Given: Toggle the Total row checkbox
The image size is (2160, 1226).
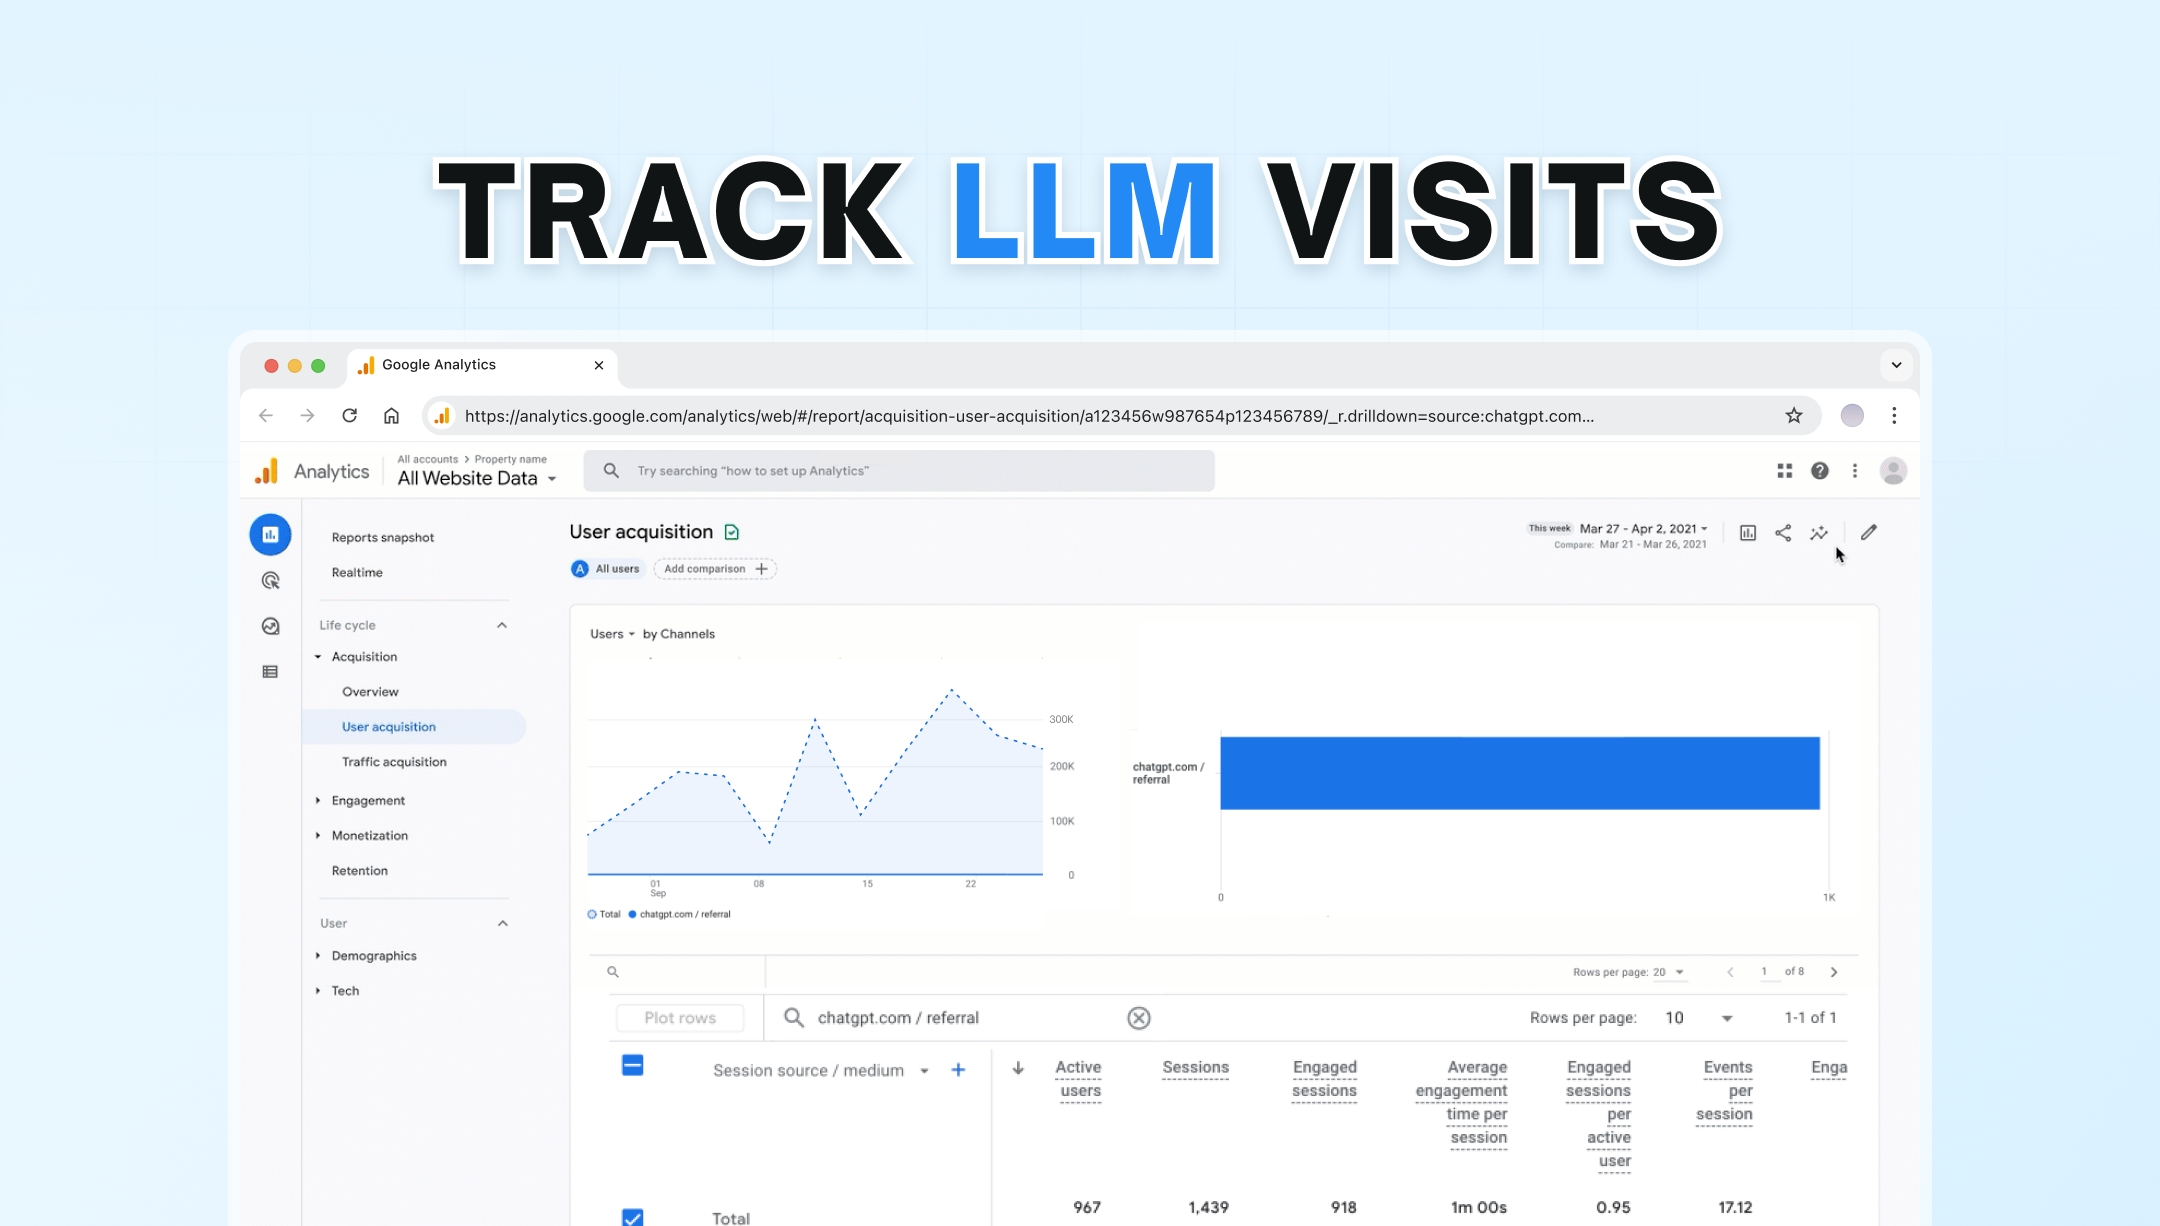Looking at the screenshot, I should coord(632,1217).
